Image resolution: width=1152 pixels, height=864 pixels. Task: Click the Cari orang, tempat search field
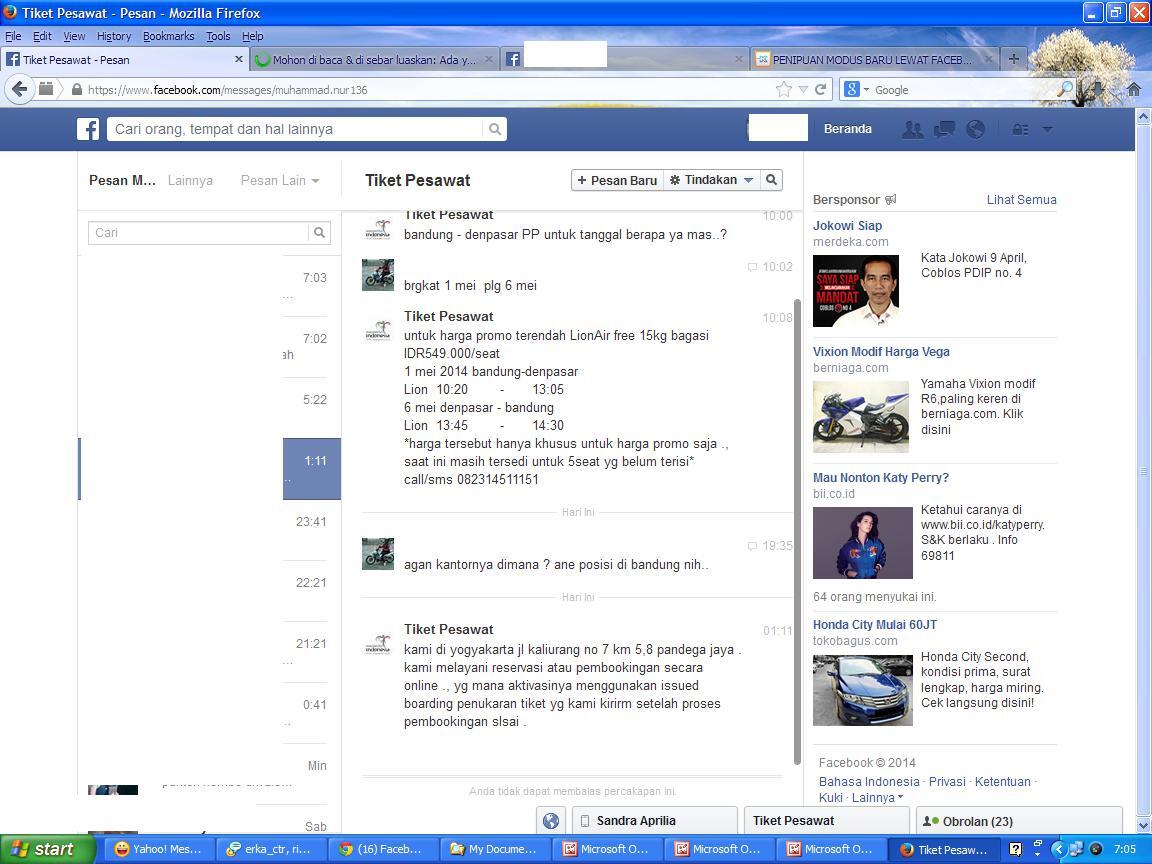point(297,129)
